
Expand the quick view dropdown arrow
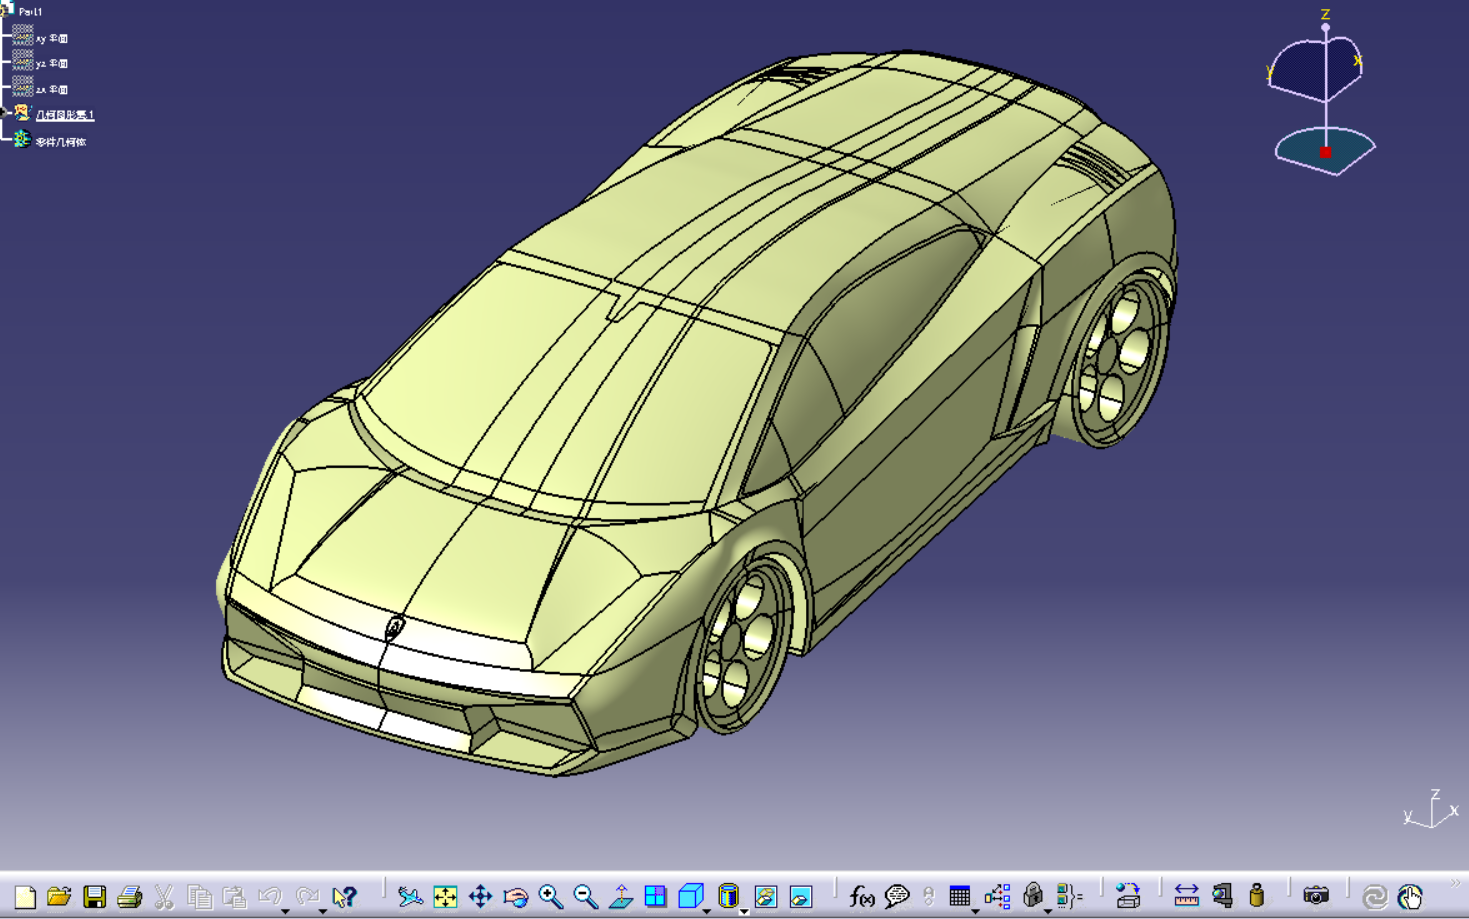tap(706, 911)
